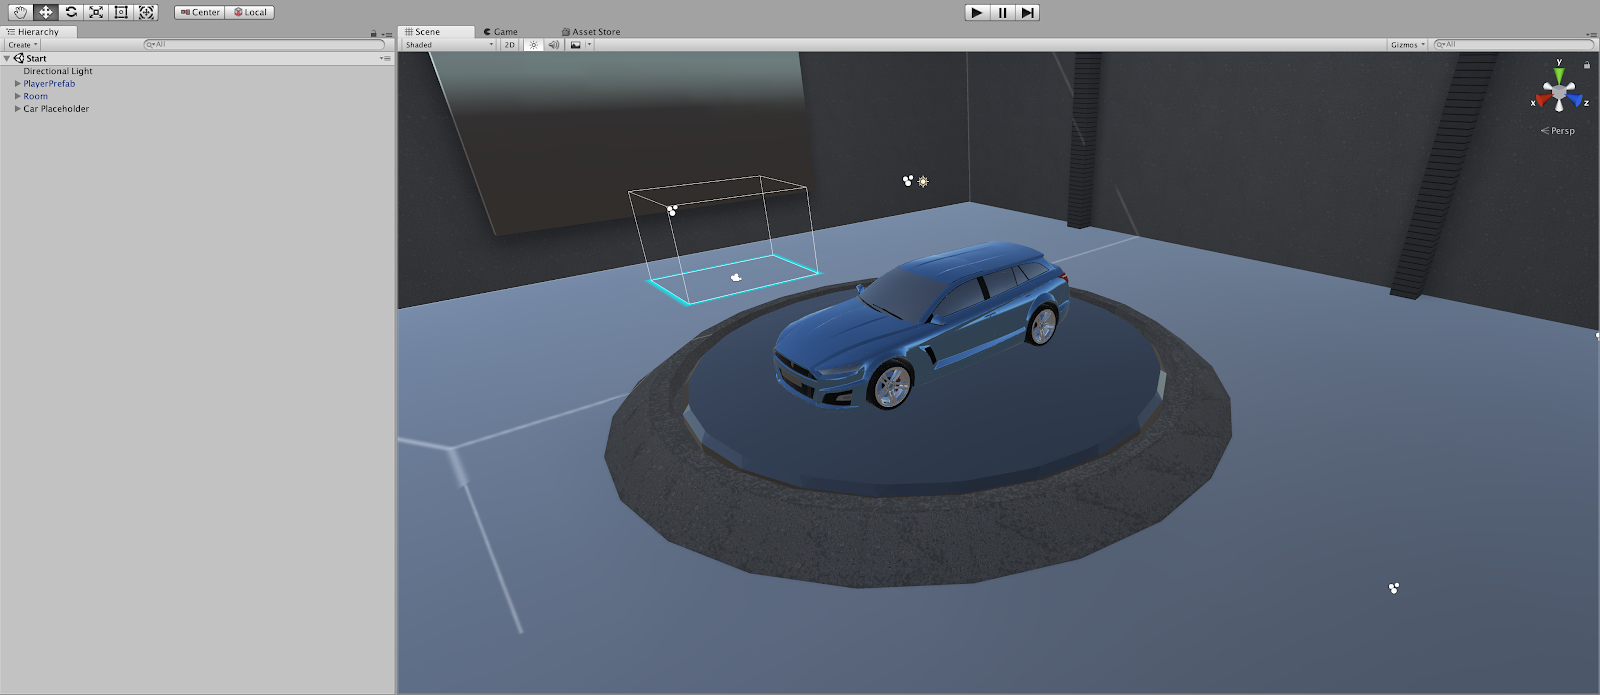Toggle scene audio
The height and width of the screenshot is (695, 1600).
click(554, 45)
